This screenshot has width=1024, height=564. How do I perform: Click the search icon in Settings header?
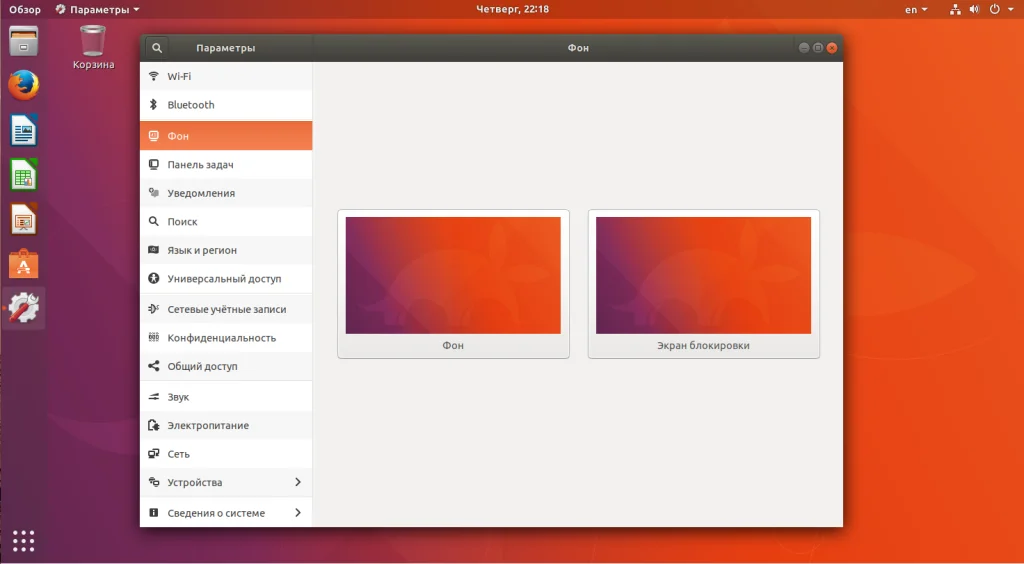point(156,48)
